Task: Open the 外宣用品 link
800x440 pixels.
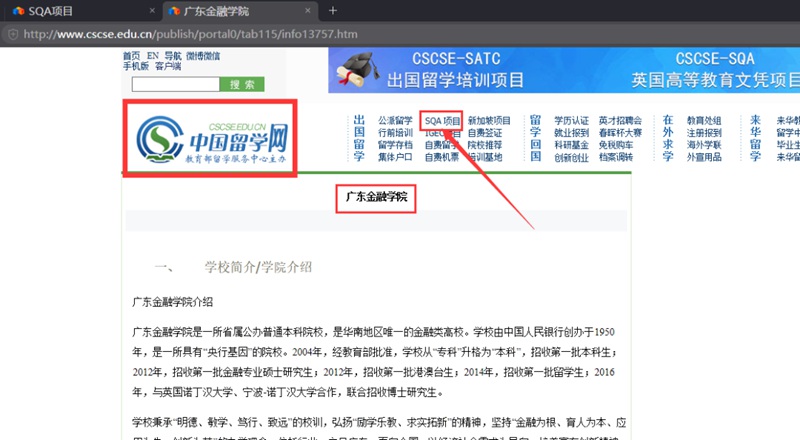Action: click(704, 157)
